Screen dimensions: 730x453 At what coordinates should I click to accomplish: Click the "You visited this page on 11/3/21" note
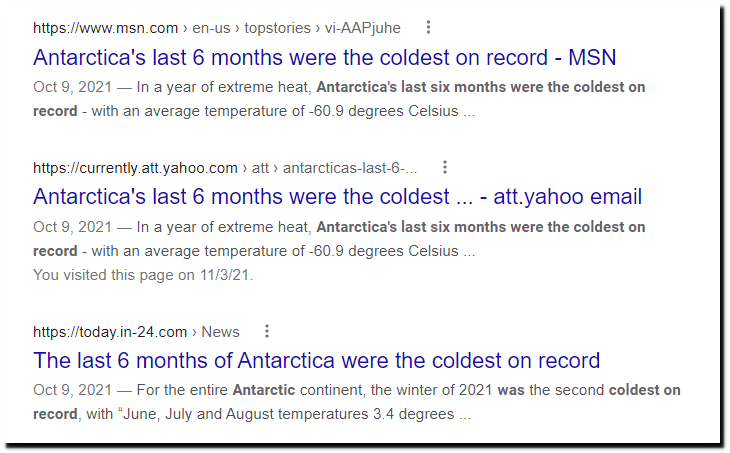coord(143,275)
